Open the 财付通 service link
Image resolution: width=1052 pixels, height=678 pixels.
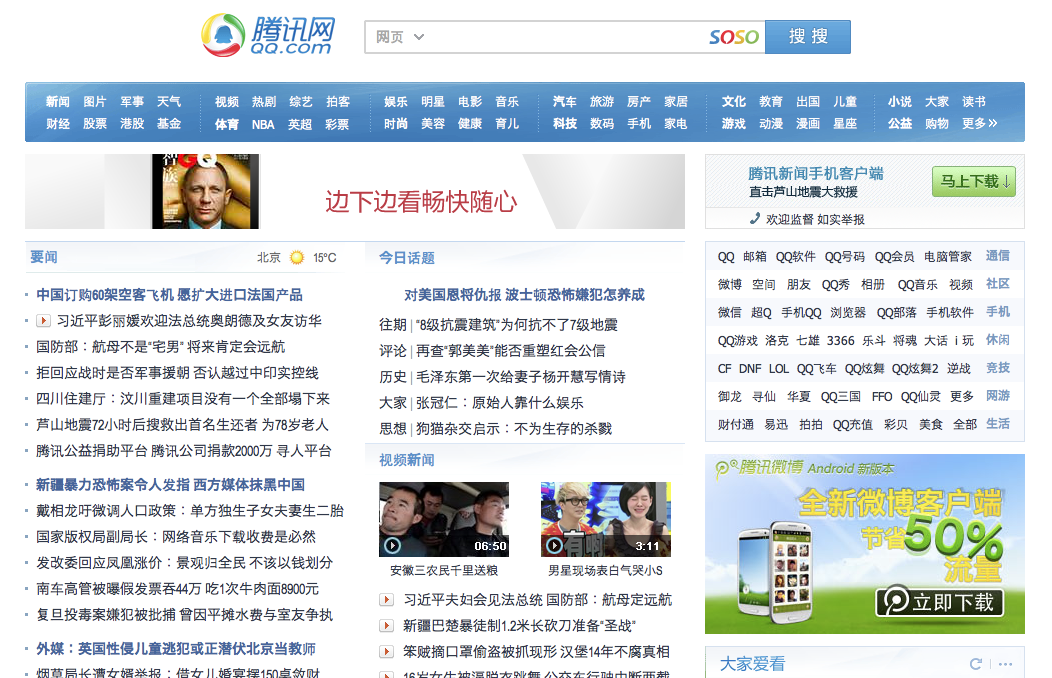[735, 425]
